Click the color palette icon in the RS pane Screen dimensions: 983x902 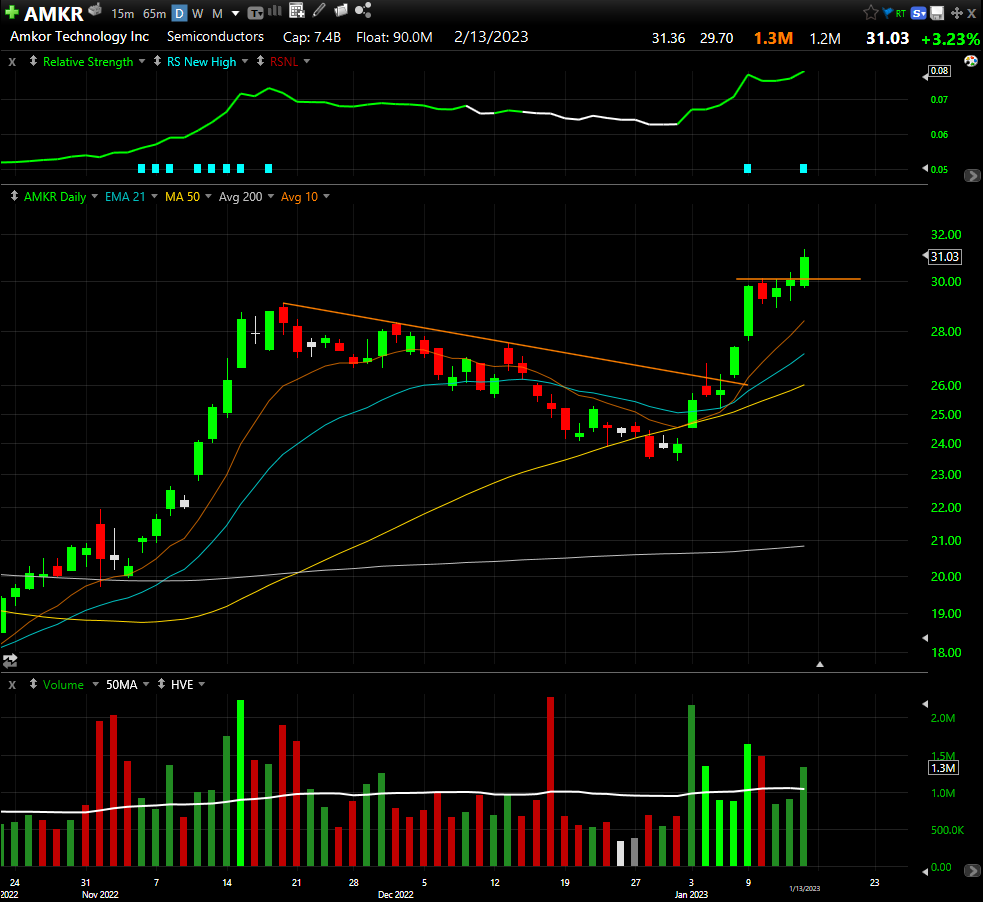click(970, 61)
